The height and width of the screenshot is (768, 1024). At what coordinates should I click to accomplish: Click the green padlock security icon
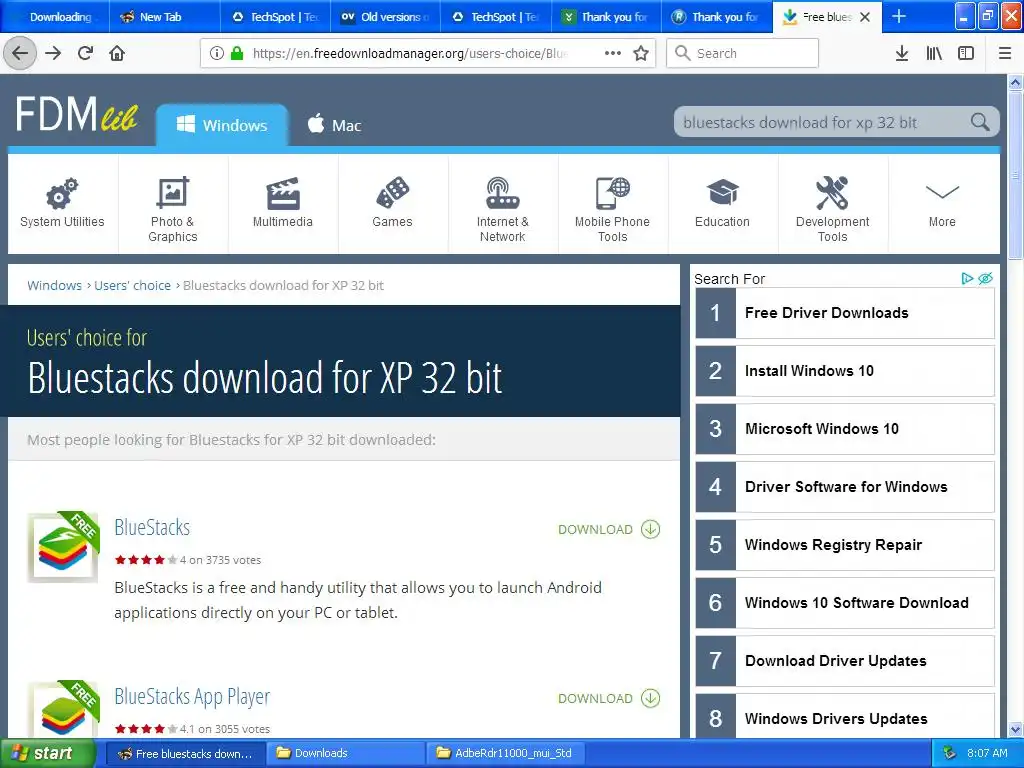click(x=237, y=53)
